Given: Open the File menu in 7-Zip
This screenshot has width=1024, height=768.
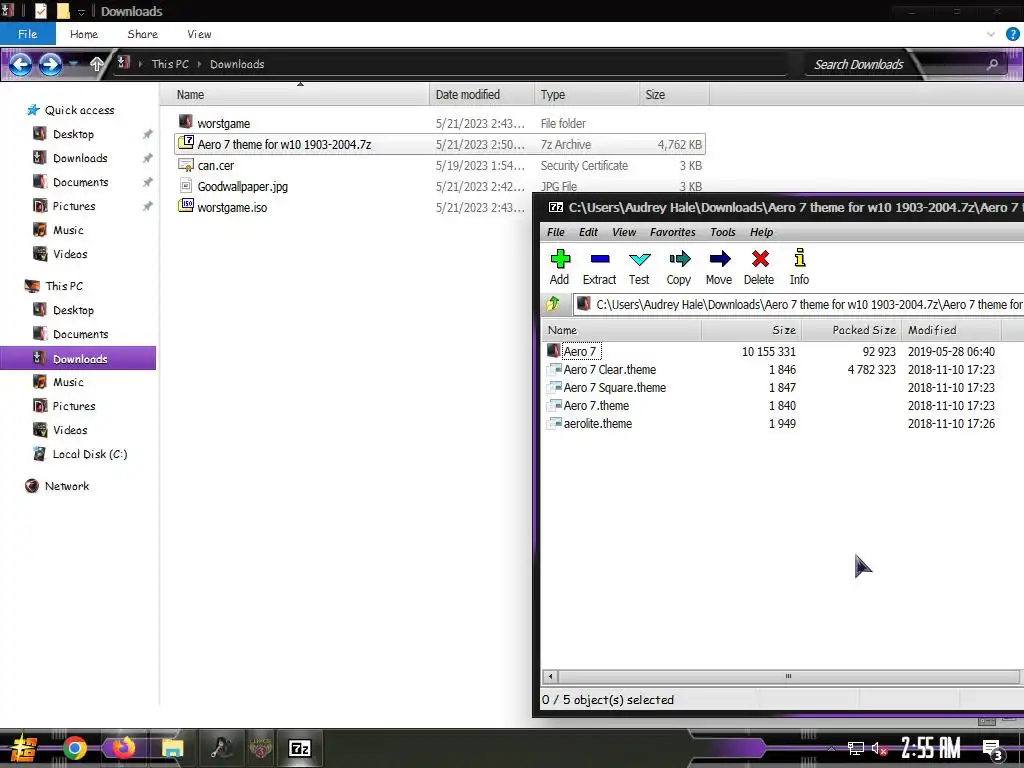Looking at the screenshot, I should click(x=556, y=232).
